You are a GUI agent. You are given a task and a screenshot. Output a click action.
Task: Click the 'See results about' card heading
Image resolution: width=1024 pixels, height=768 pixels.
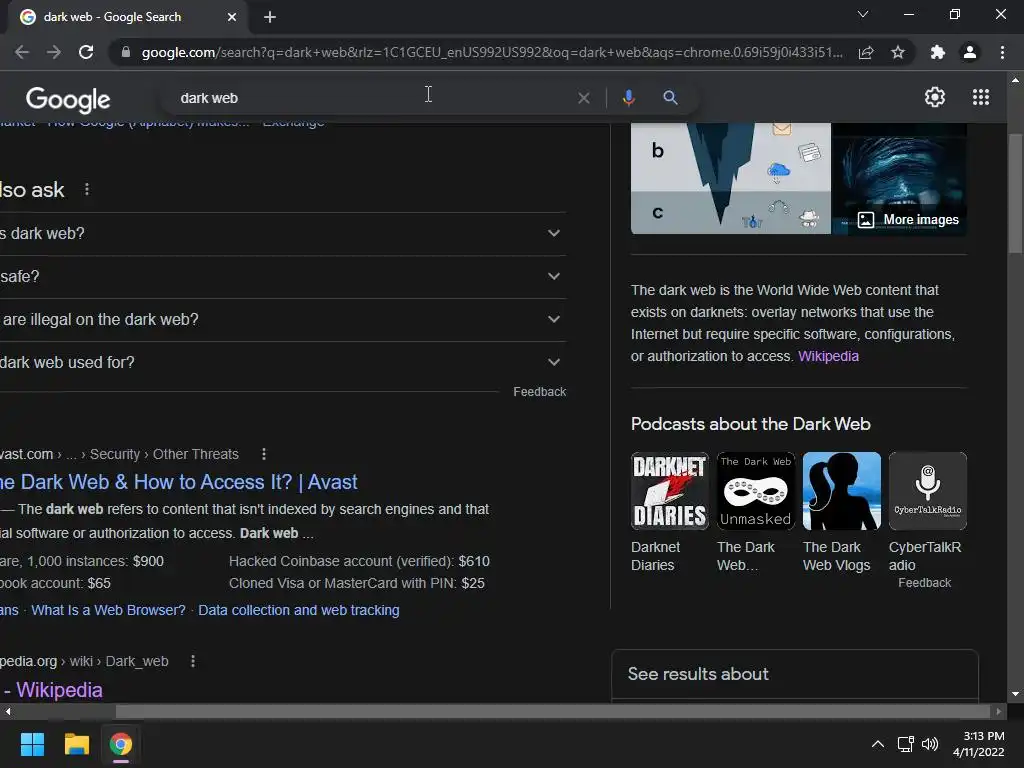pos(698,674)
